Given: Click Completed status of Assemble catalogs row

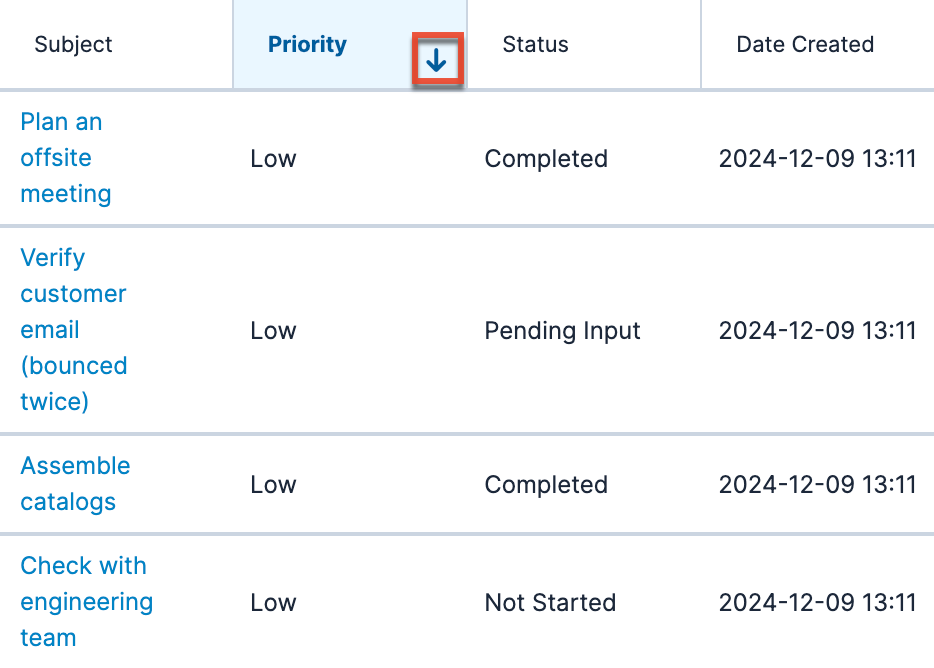Looking at the screenshot, I should (546, 485).
